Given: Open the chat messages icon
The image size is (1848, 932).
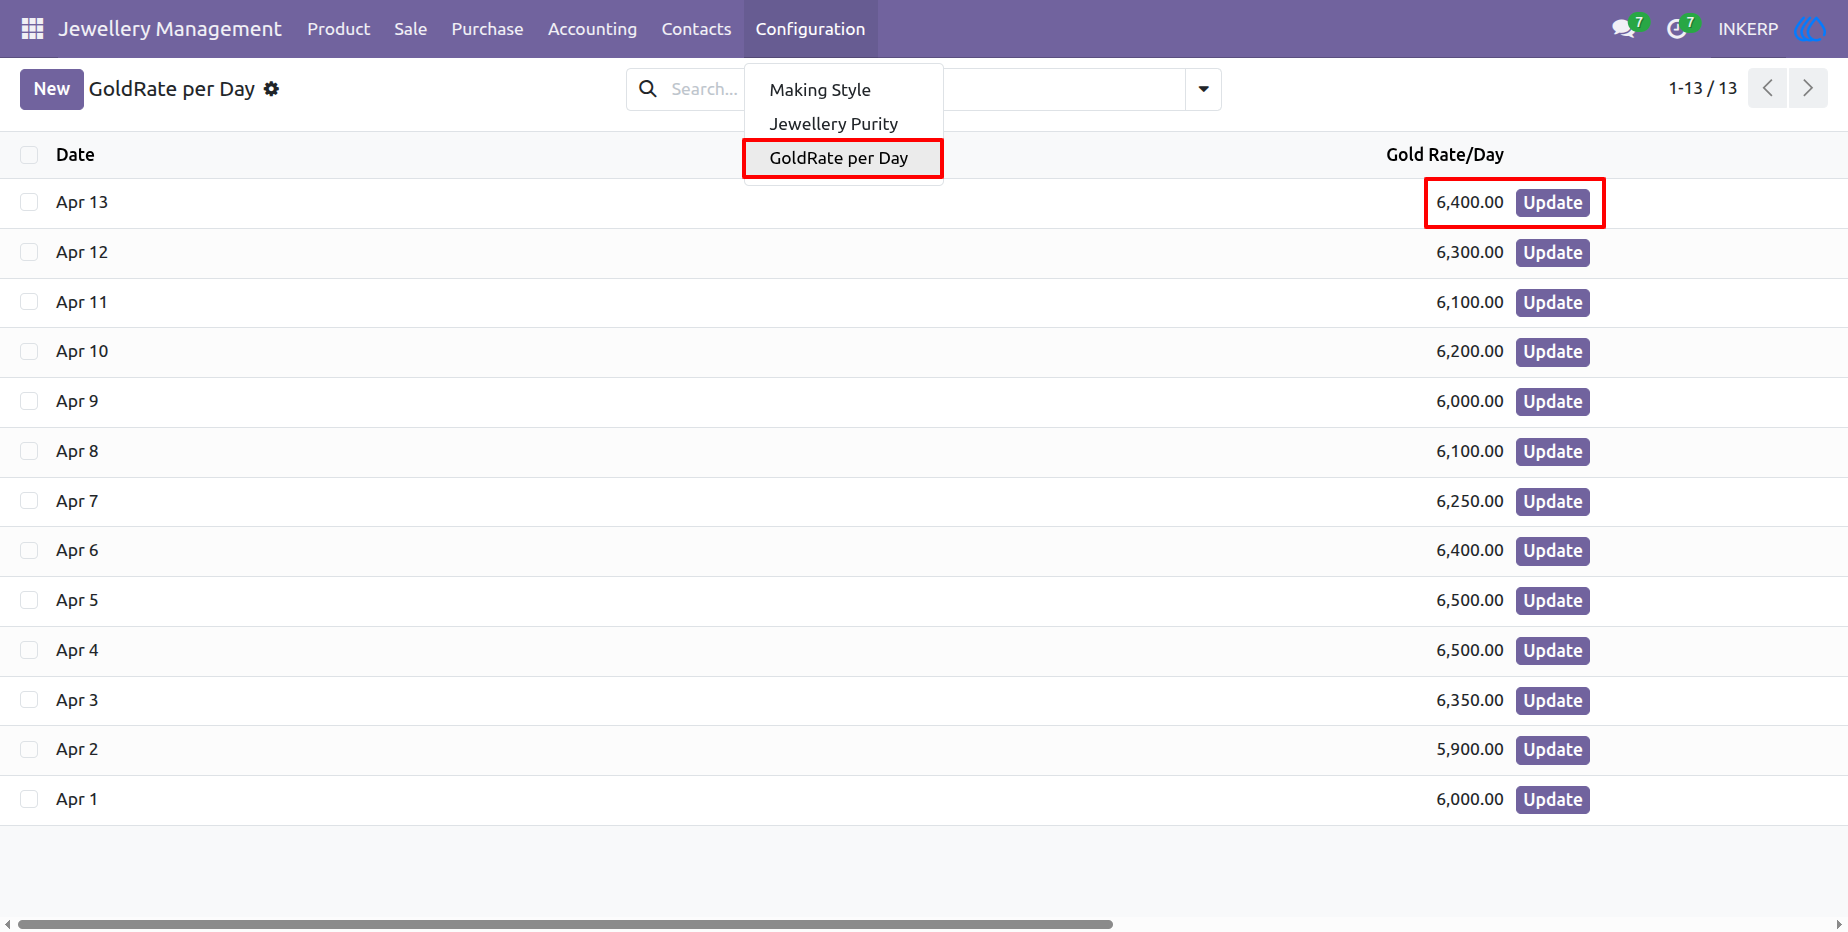Looking at the screenshot, I should pyautogui.click(x=1624, y=29).
